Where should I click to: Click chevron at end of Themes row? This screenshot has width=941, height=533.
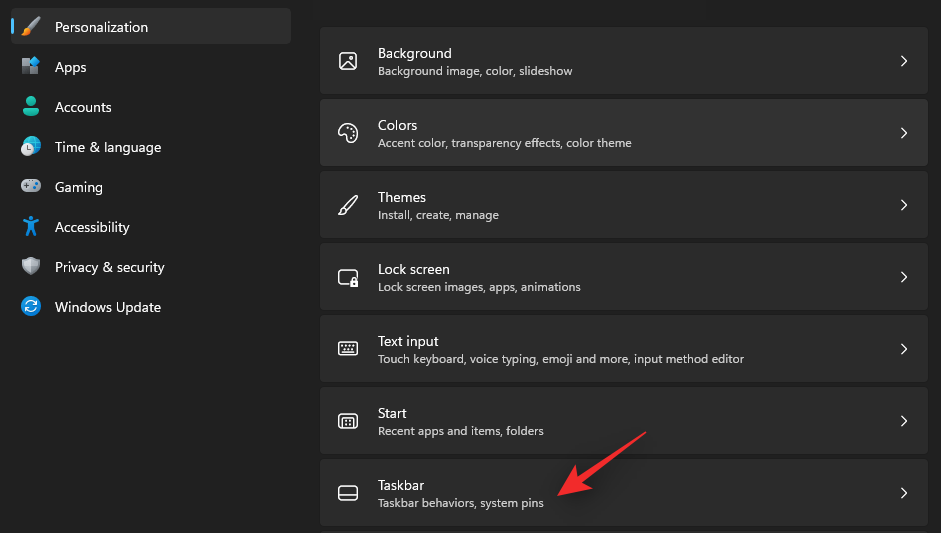[x=903, y=205]
